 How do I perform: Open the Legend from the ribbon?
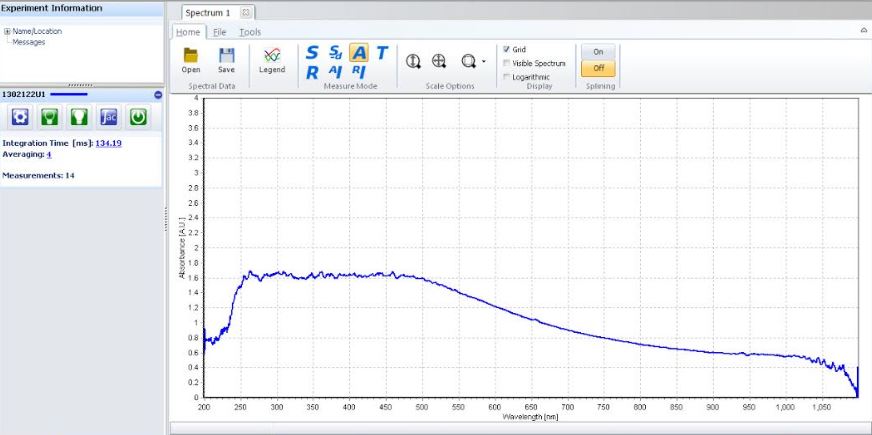(x=271, y=59)
